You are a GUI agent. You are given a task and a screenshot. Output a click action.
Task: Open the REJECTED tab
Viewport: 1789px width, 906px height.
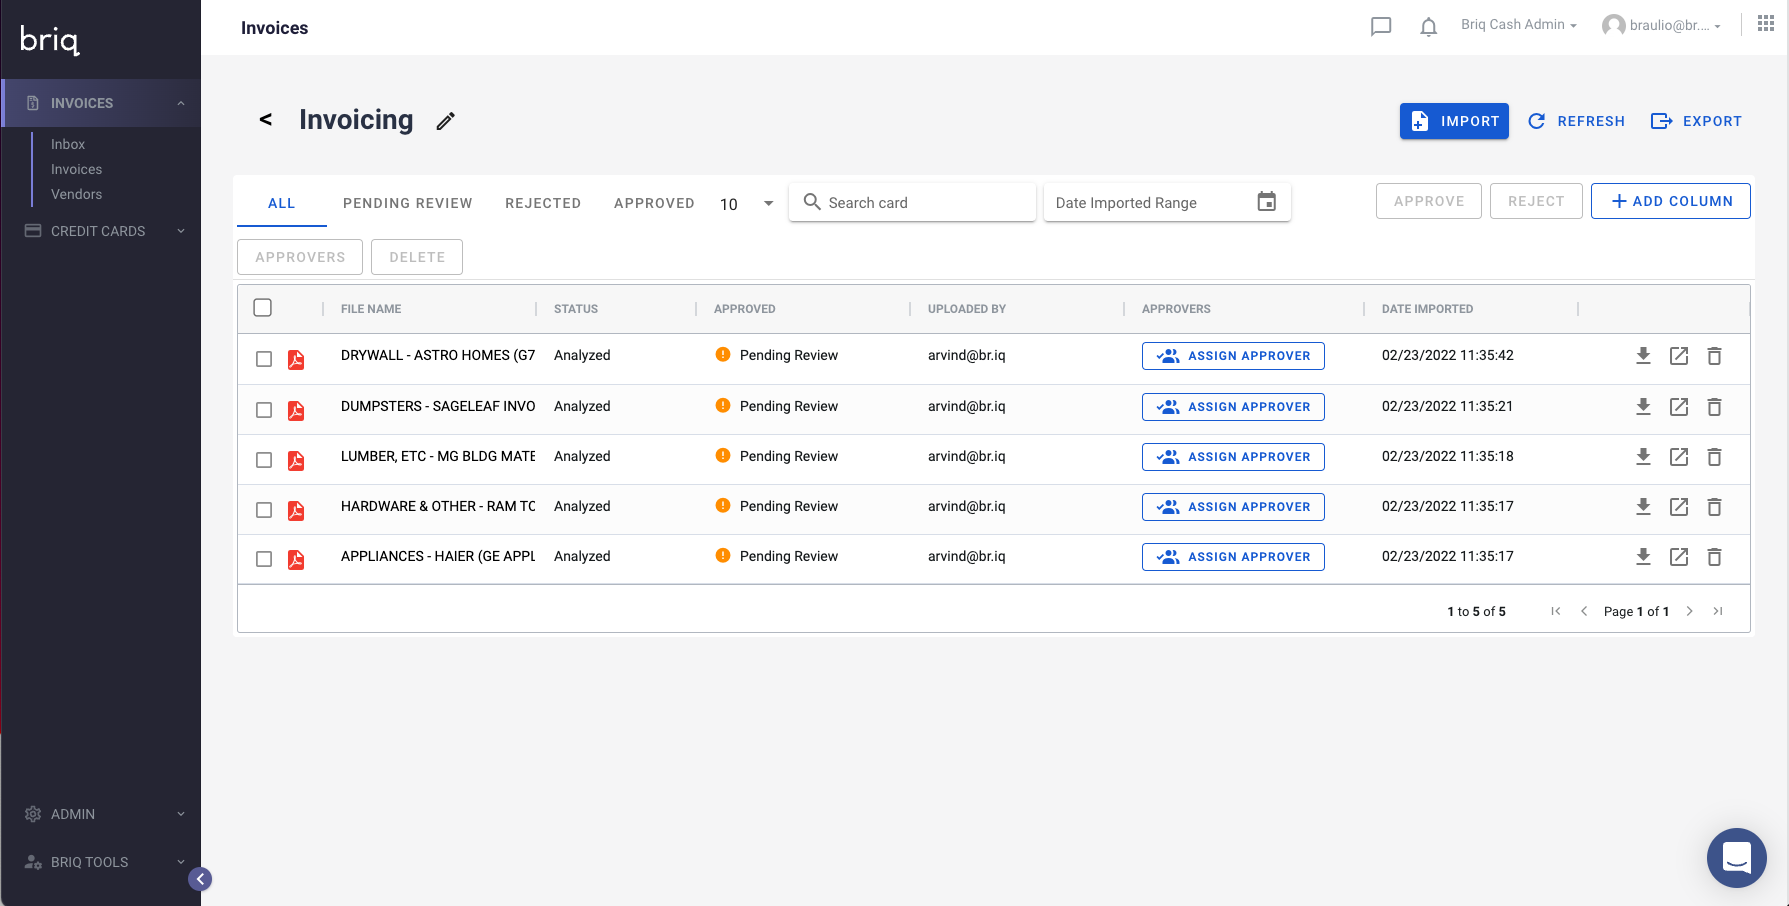point(543,203)
